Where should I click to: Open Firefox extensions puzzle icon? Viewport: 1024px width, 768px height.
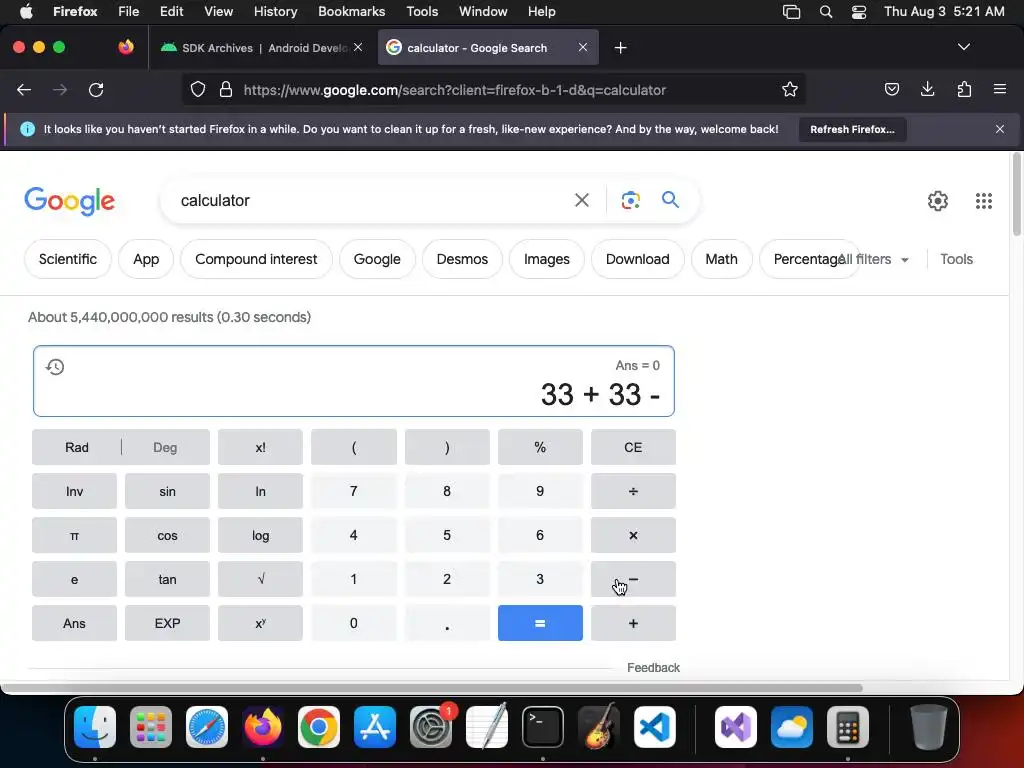click(964, 89)
